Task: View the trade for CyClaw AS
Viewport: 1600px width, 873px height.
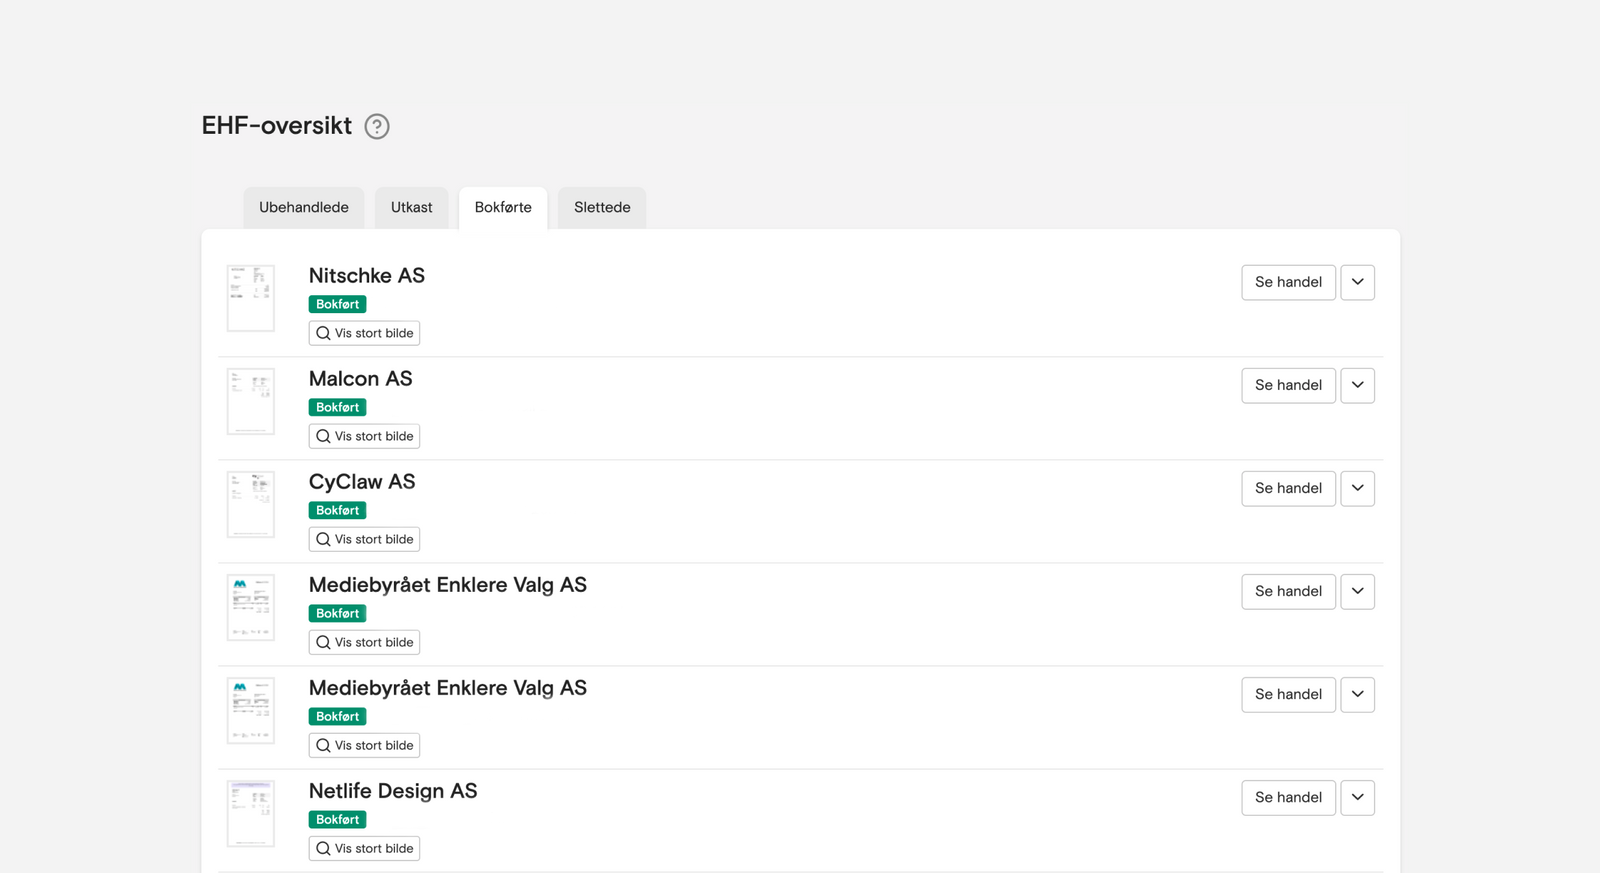Action: point(1288,488)
